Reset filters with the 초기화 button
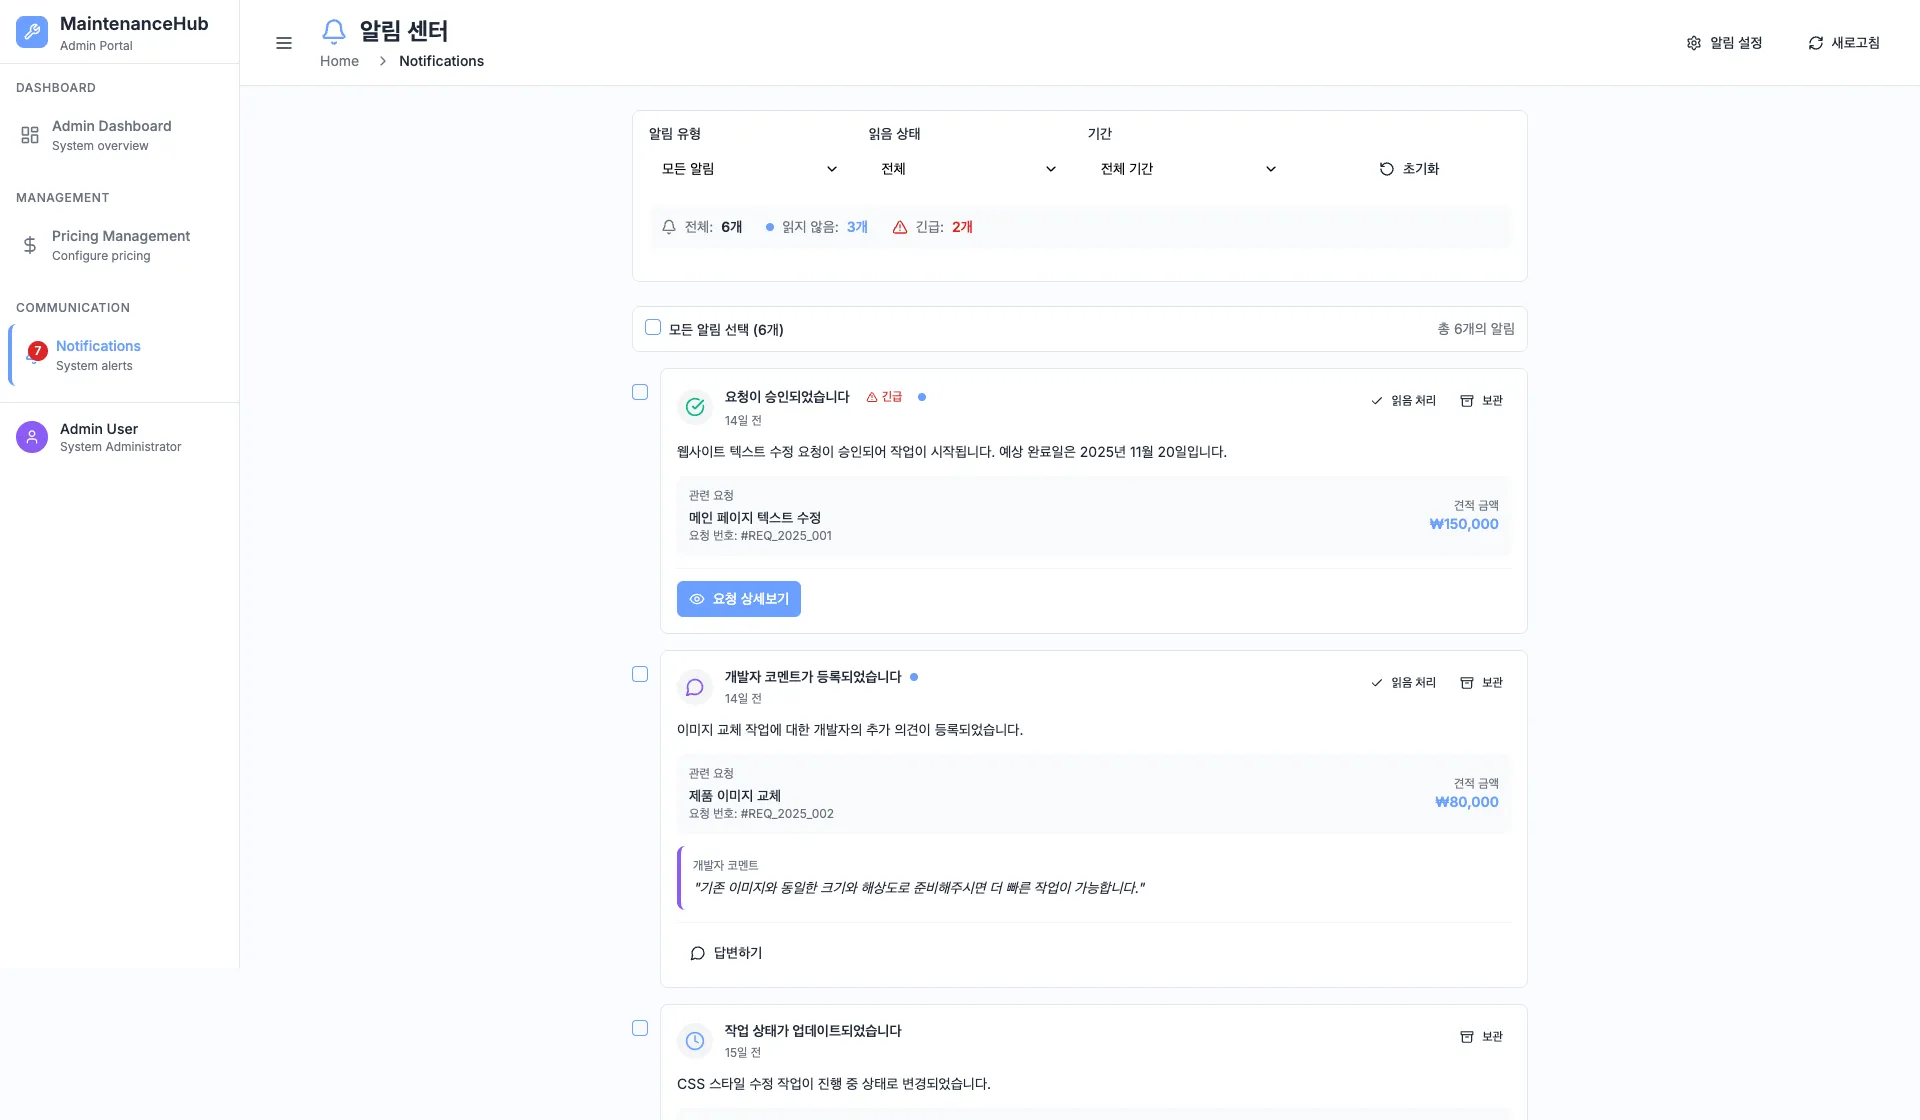1920x1120 pixels. point(1409,169)
